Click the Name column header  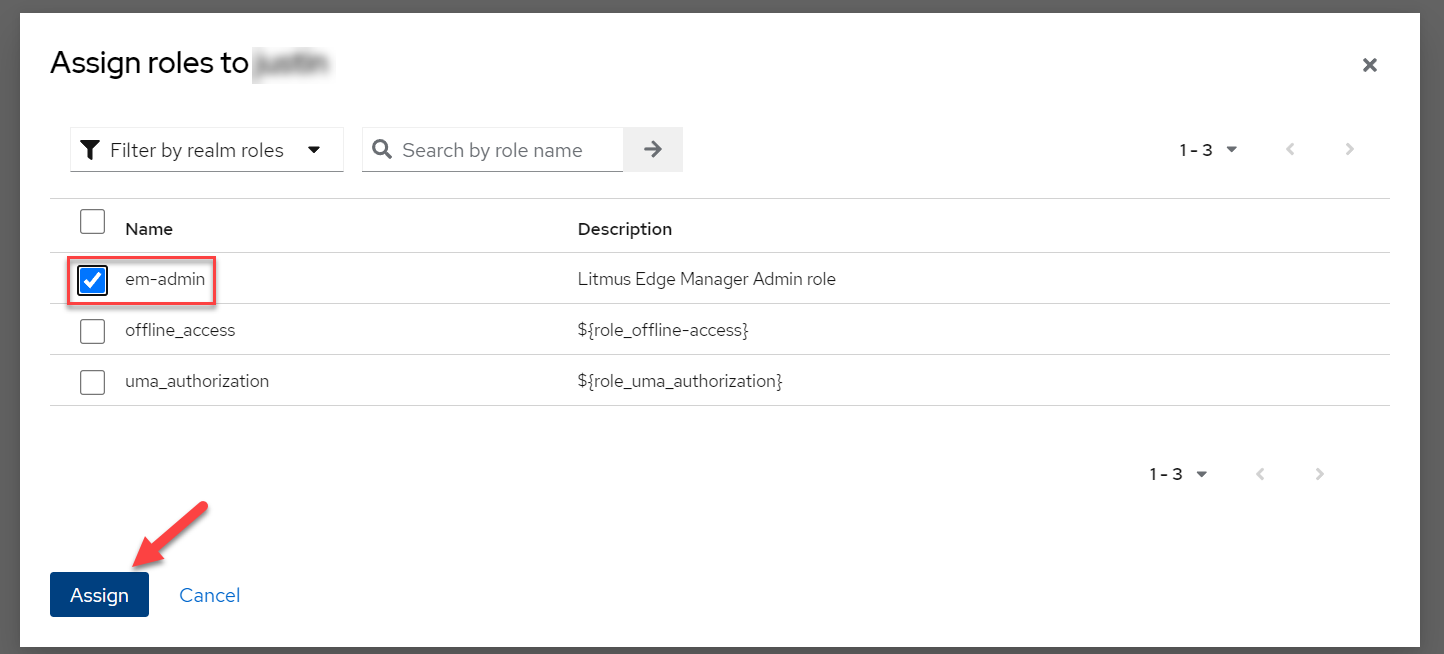coord(148,229)
